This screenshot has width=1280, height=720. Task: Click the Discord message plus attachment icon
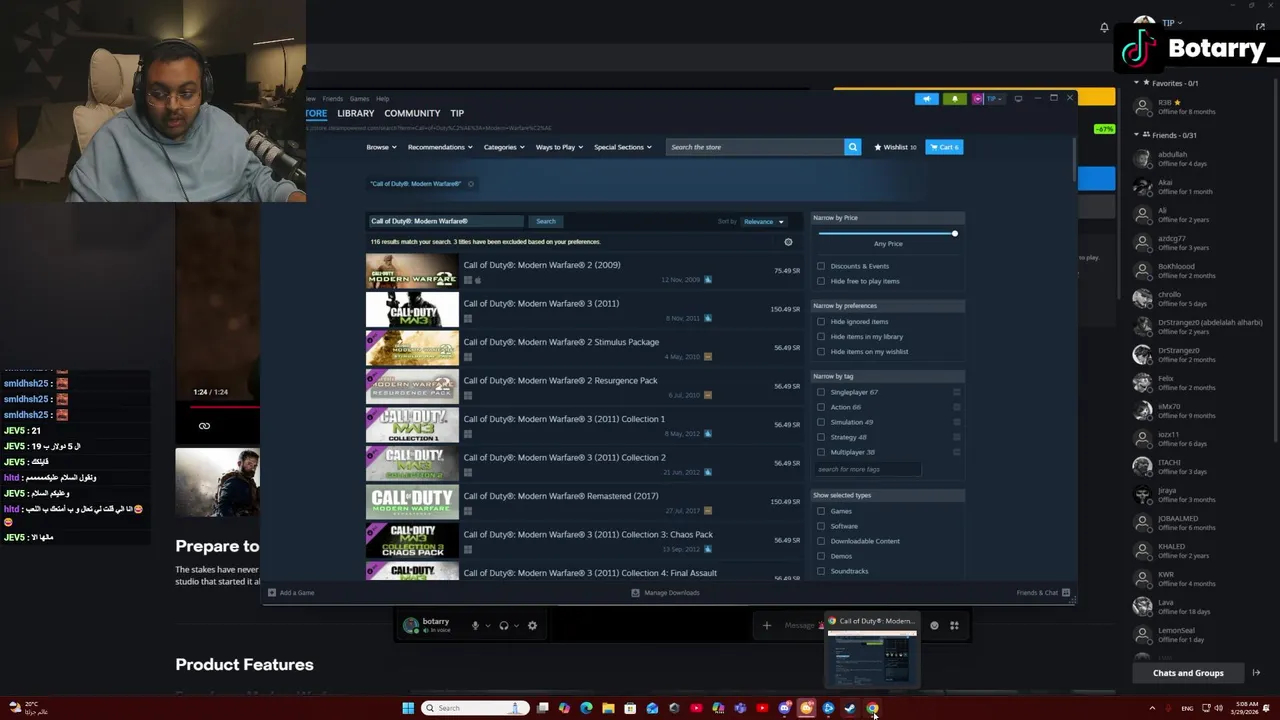click(x=766, y=626)
